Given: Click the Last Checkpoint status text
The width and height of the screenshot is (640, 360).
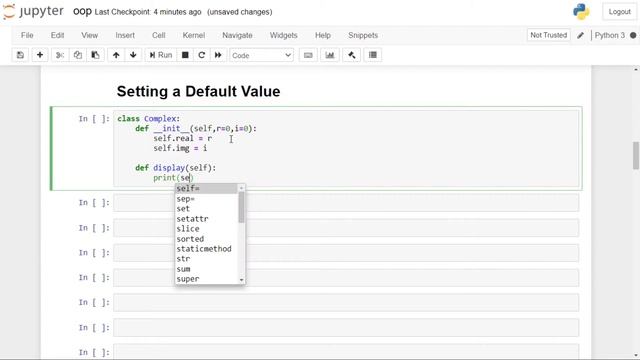Looking at the screenshot, I should click(148, 12).
